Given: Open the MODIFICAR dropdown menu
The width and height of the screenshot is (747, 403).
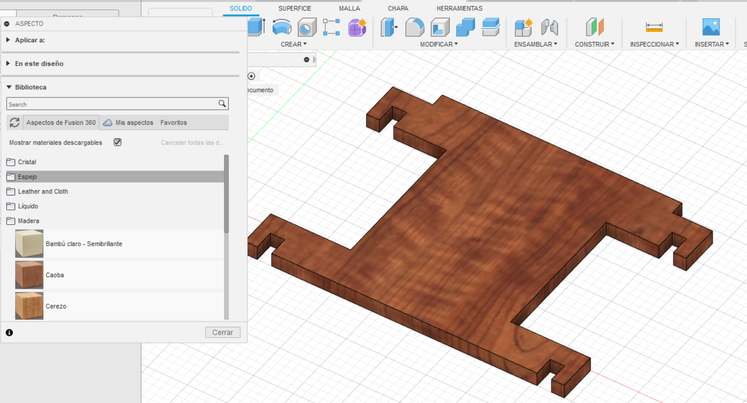Looking at the screenshot, I should 438,44.
